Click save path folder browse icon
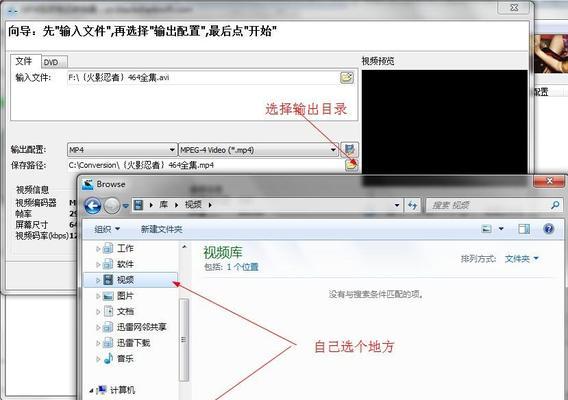The height and width of the screenshot is (400, 568). 351,165
